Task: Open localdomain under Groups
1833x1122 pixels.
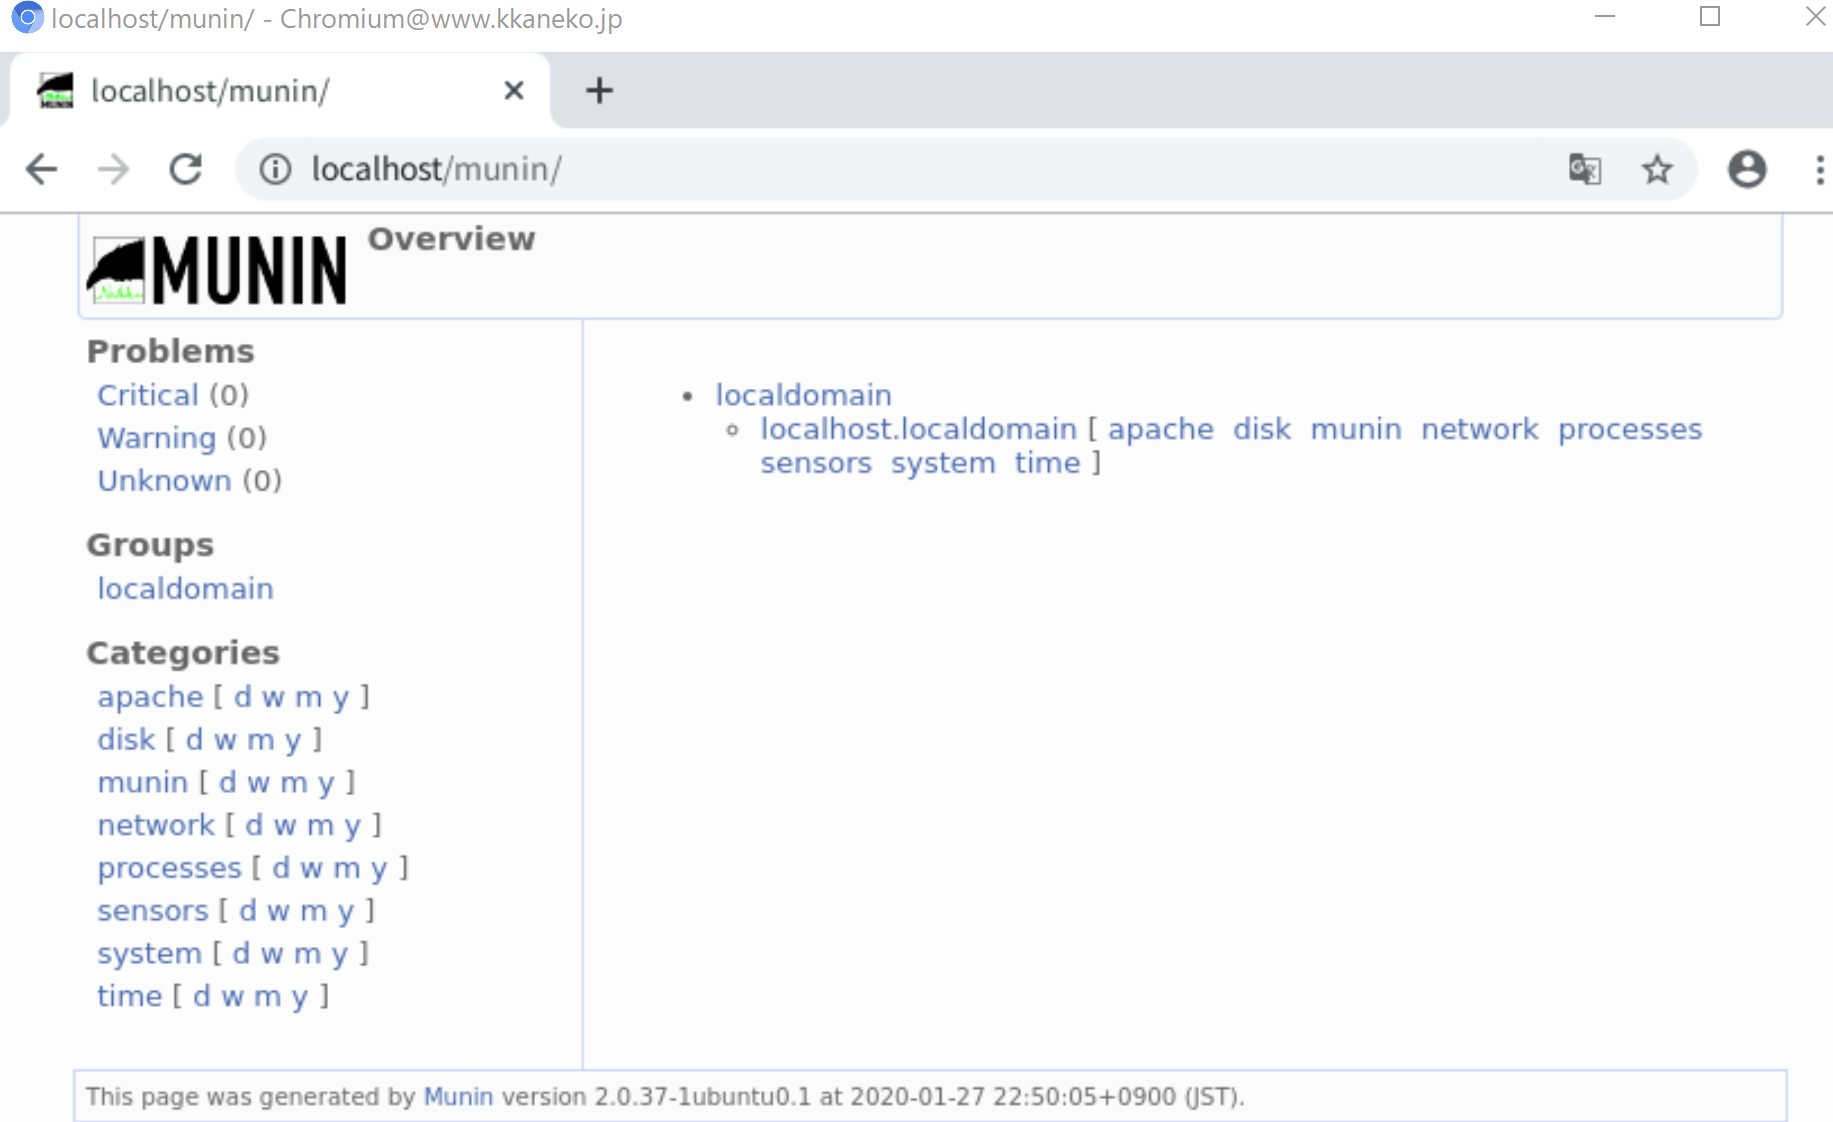Action: 185,589
